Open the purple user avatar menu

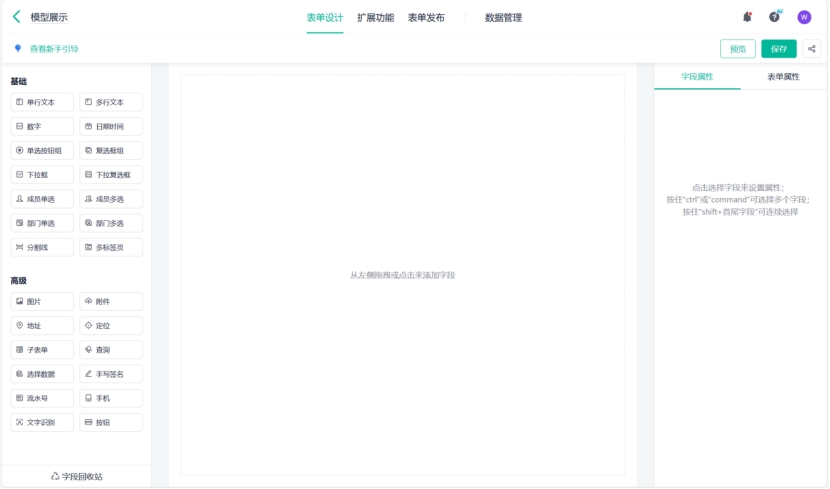804,17
